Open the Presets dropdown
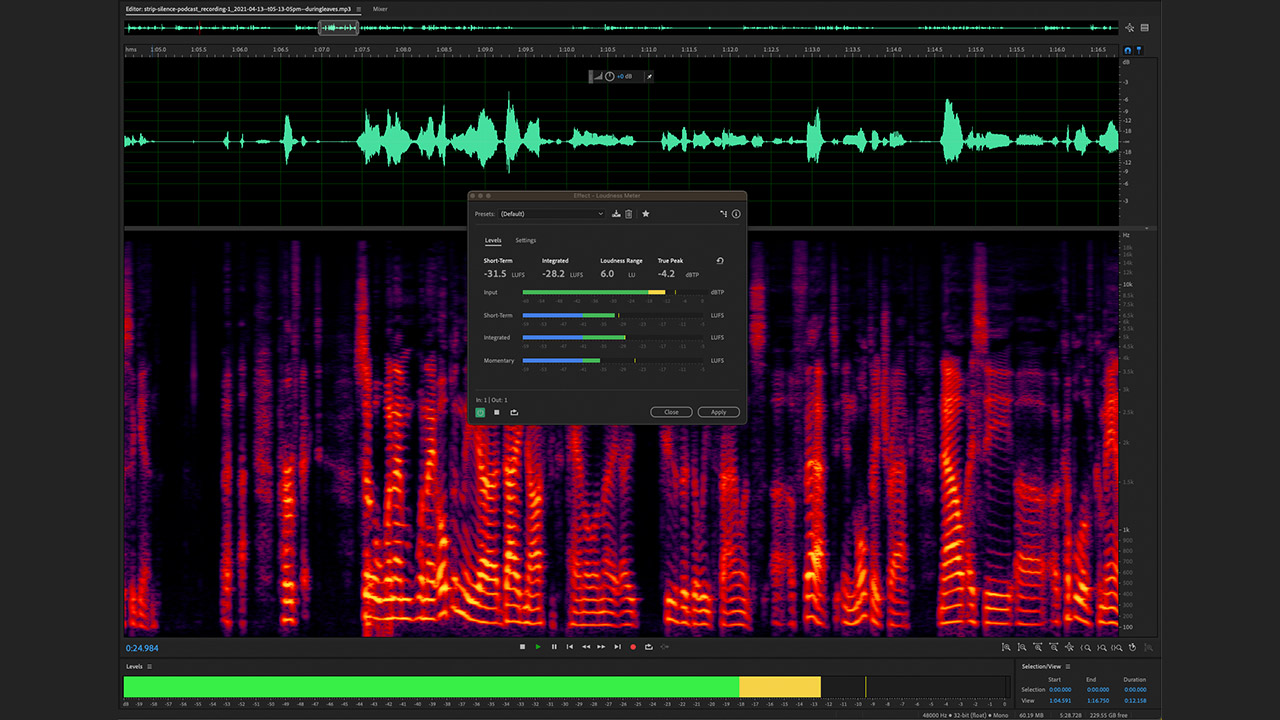 pyautogui.click(x=552, y=214)
